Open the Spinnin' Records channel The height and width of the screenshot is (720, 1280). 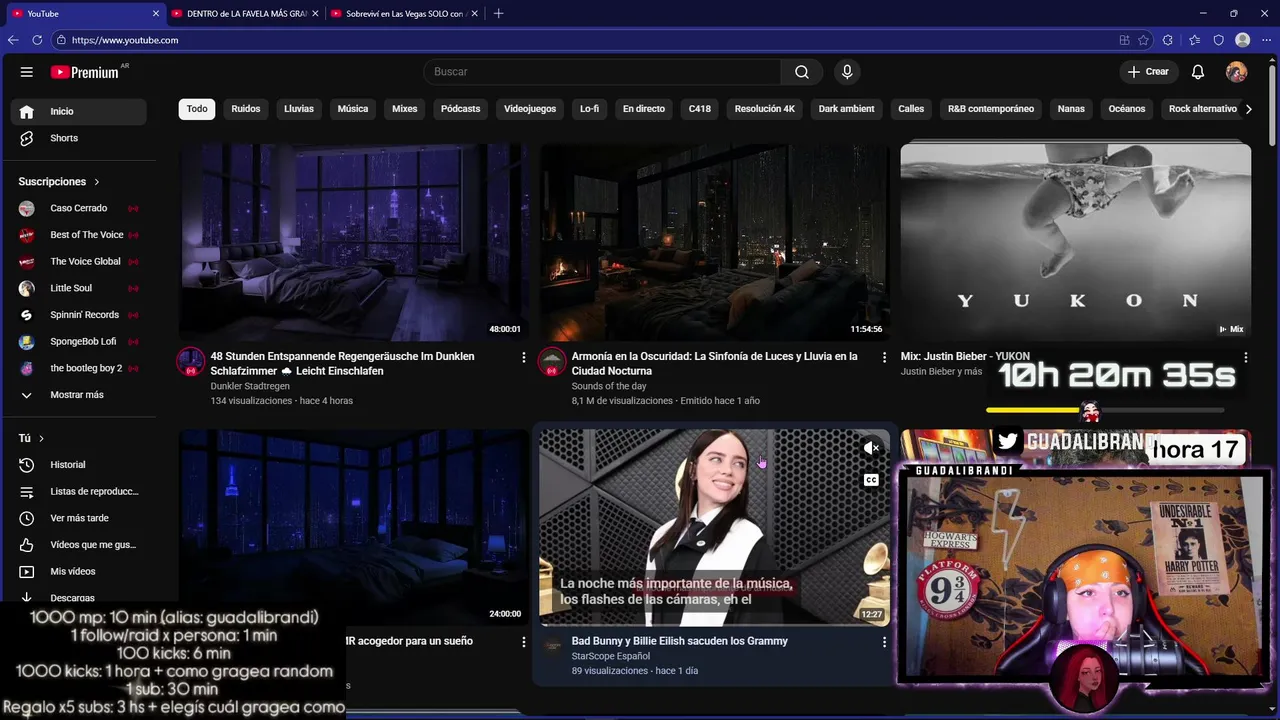click(79, 315)
